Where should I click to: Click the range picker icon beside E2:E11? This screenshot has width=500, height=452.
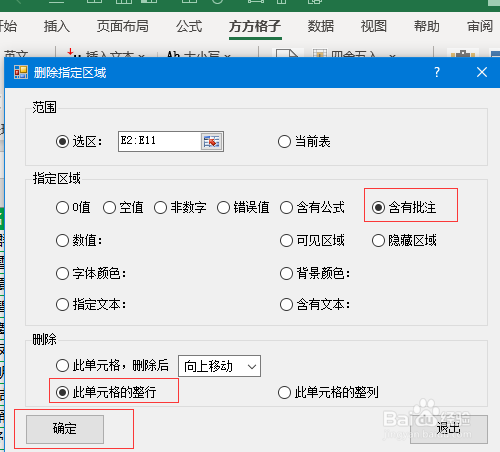click(x=211, y=141)
